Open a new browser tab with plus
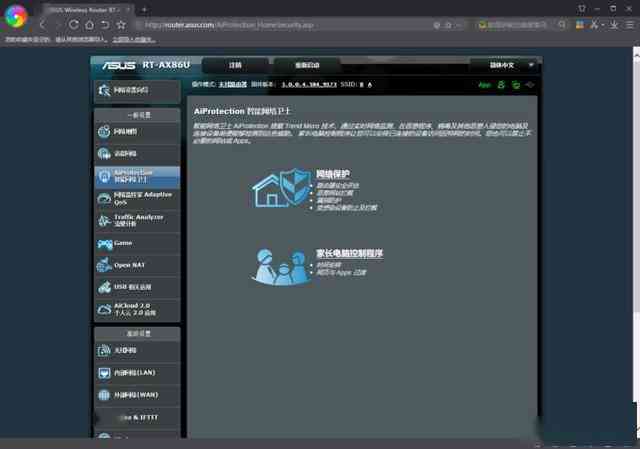Viewport: 640px width, 449px height. (x=144, y=9)
